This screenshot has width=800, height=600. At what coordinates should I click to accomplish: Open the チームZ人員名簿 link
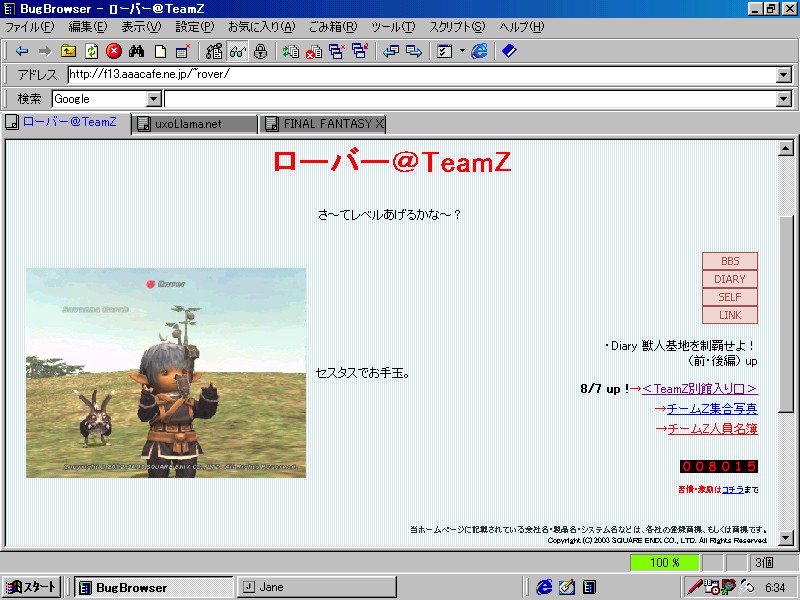tap(713, 429)
